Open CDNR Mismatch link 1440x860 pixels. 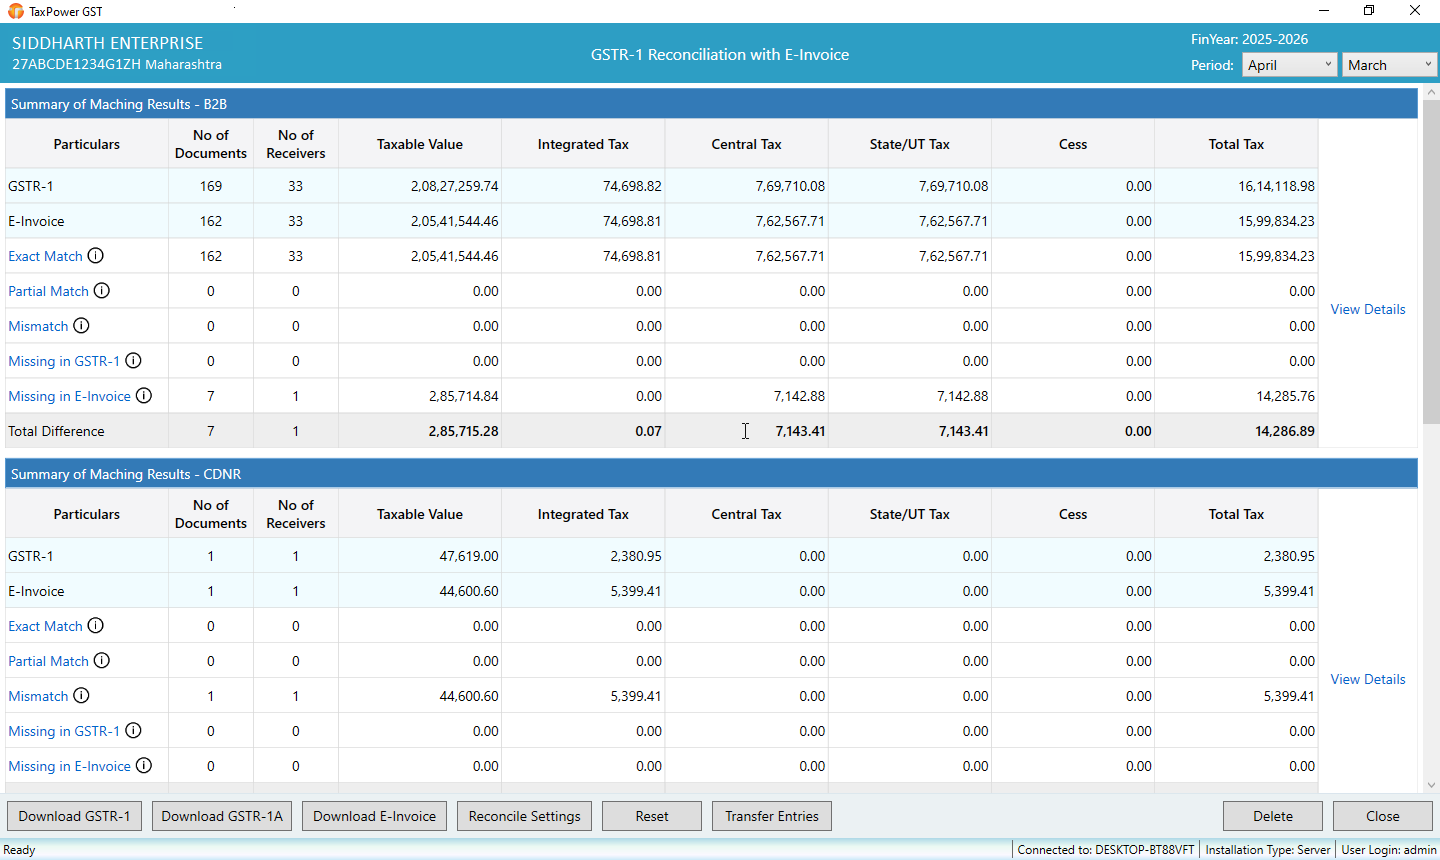[38, 696]
